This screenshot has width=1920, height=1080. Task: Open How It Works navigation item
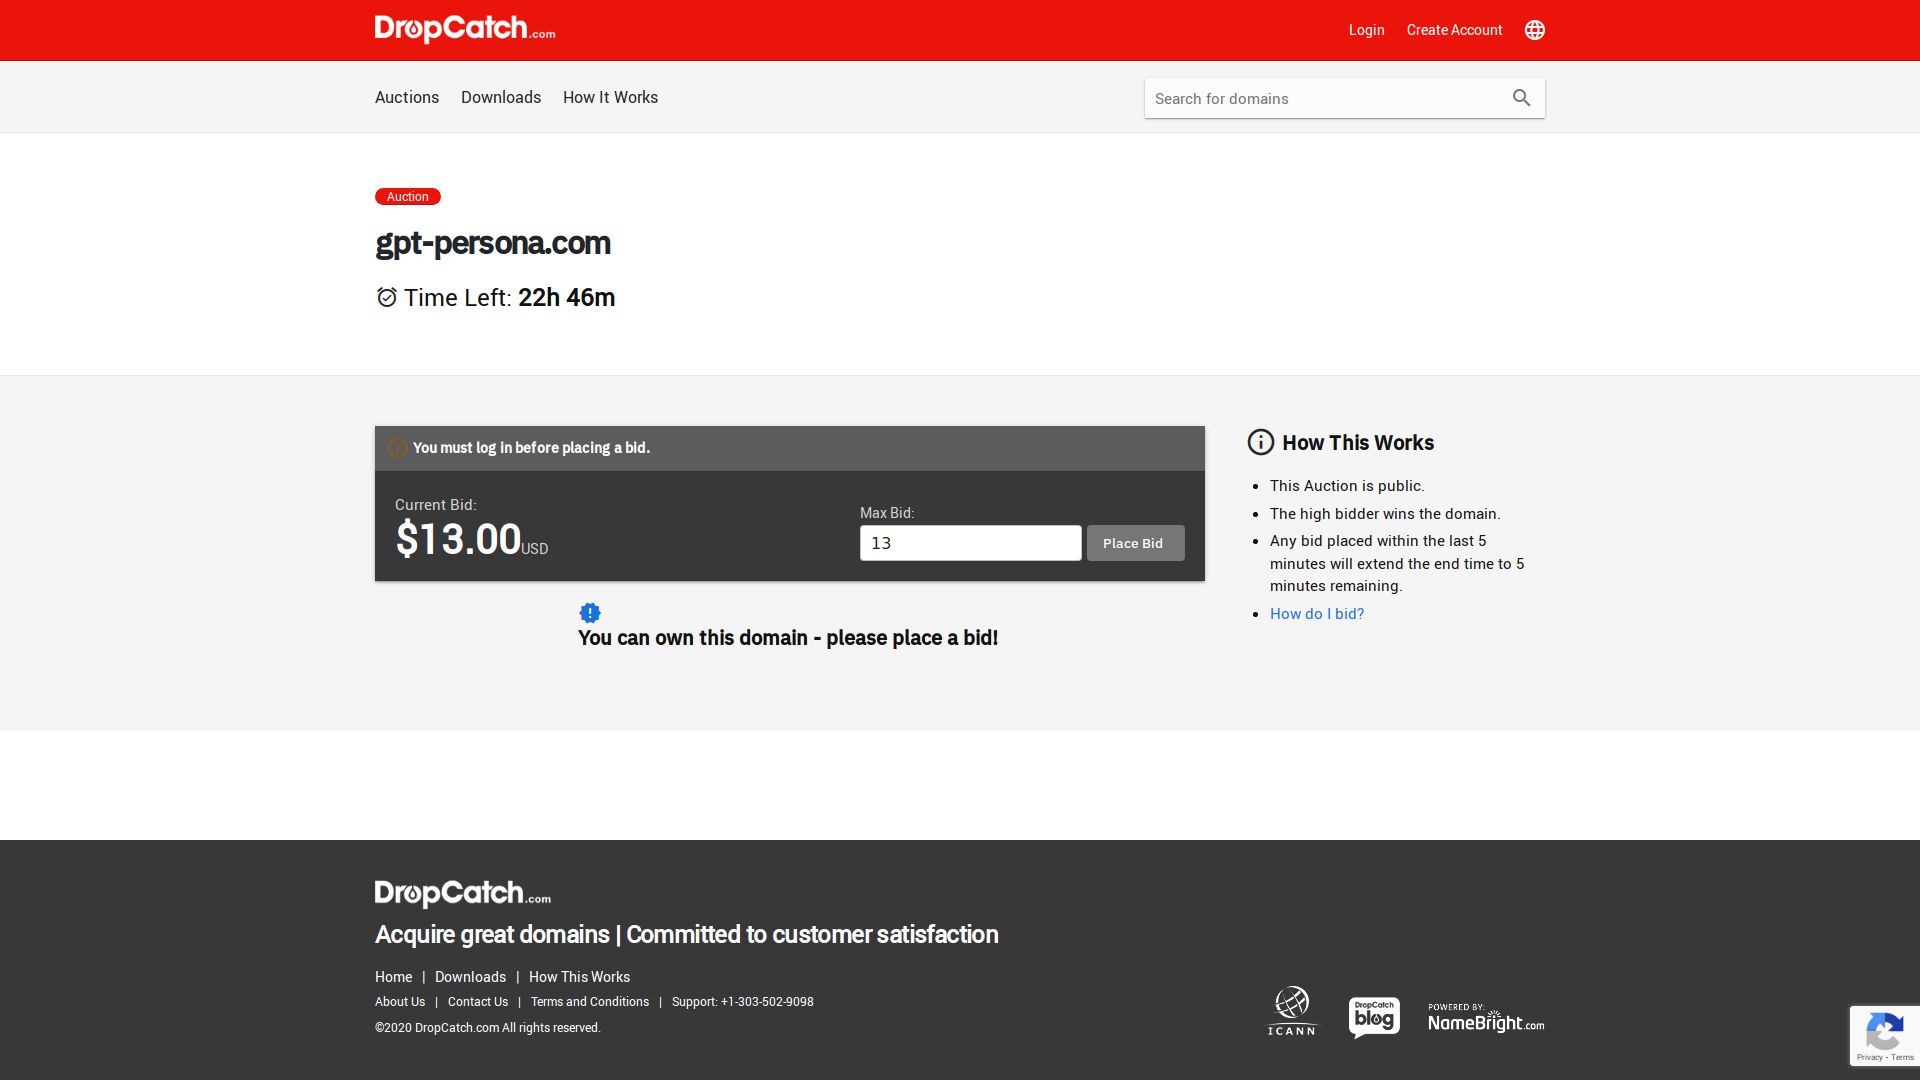[x=610, y=97]
